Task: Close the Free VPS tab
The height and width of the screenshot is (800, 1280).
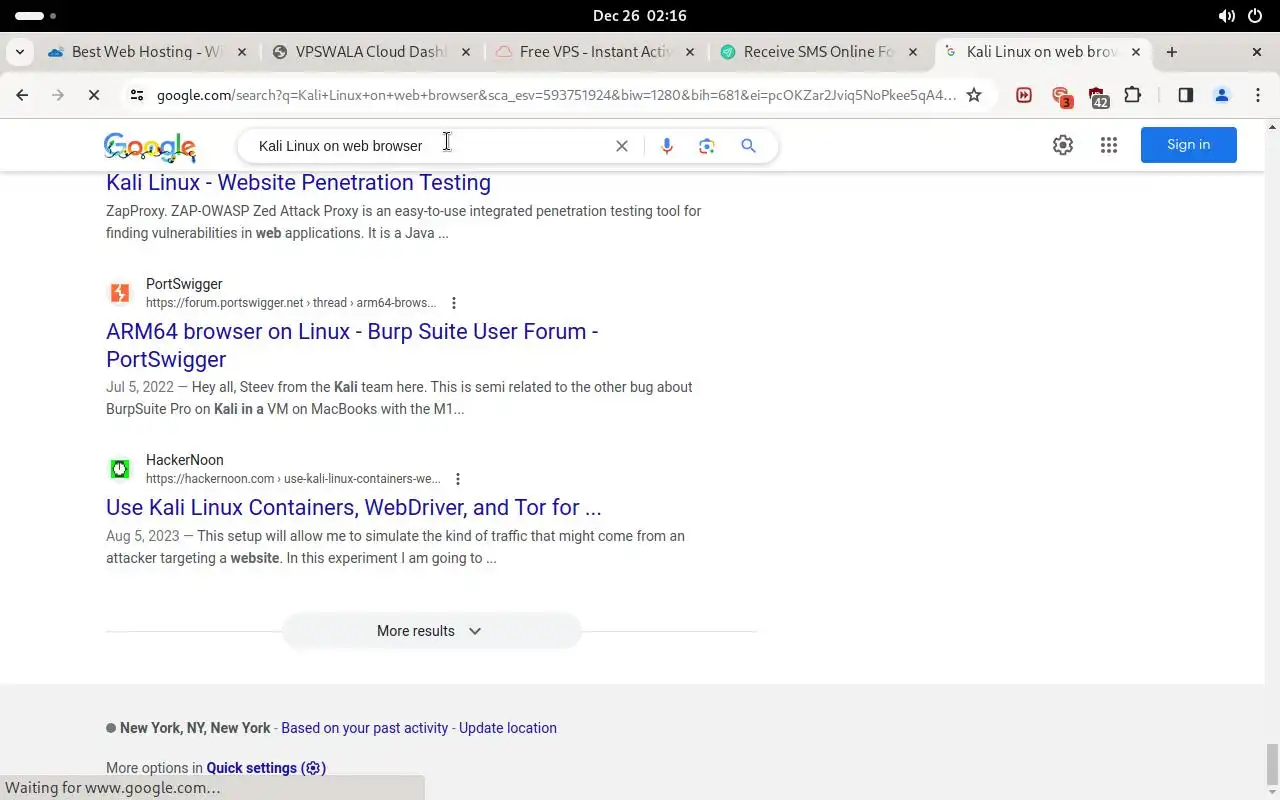Action: [x=690, y=52]
